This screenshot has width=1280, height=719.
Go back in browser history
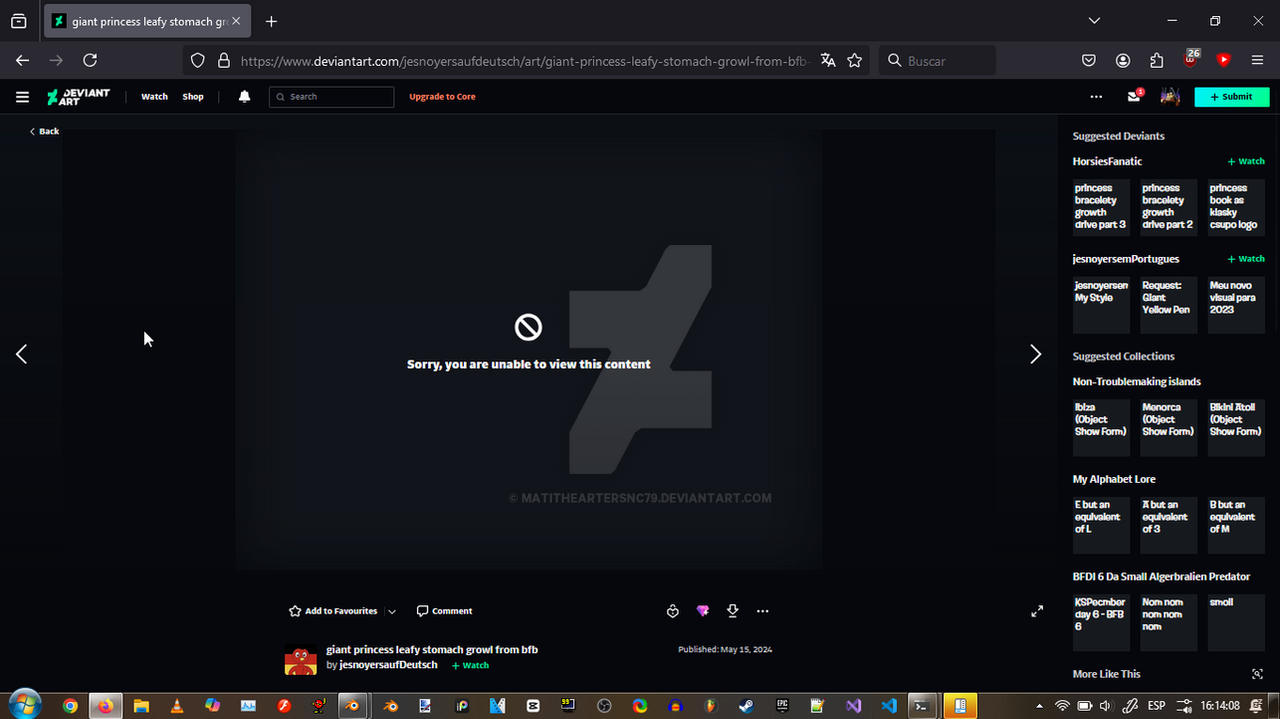click(x=22, y=60)
